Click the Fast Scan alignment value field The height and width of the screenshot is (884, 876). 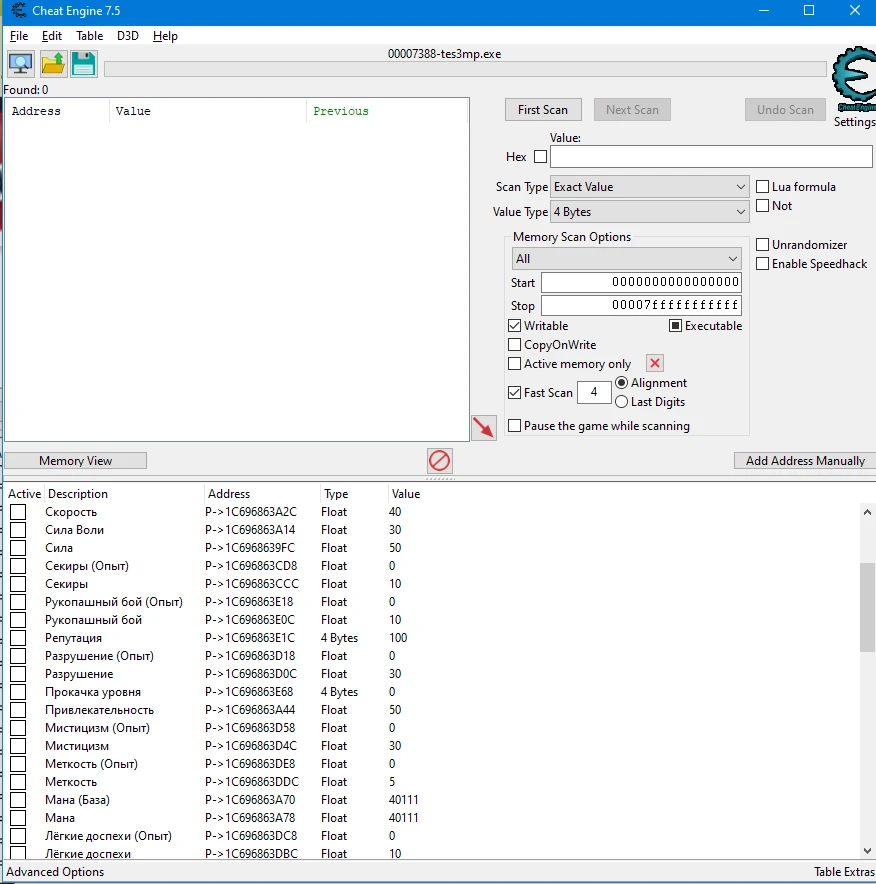594,392
